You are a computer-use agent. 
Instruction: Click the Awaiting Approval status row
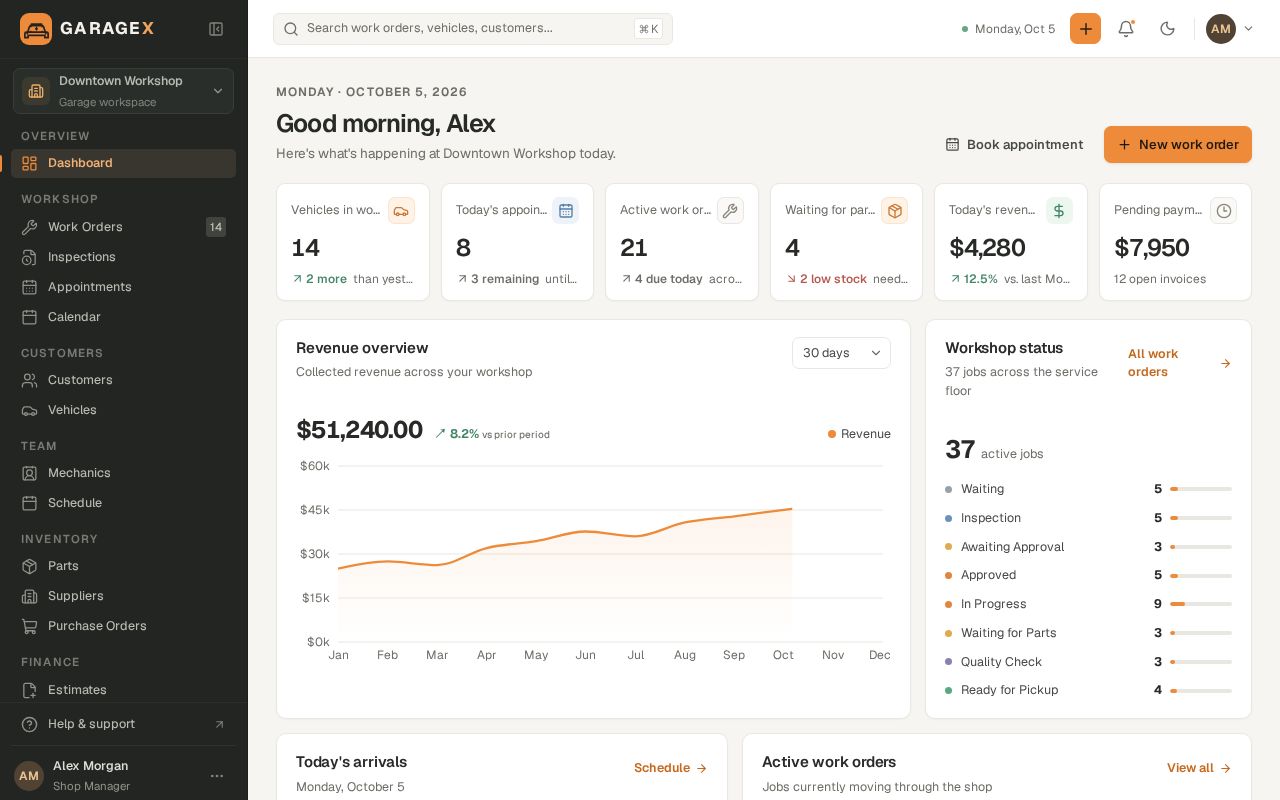click(1088, 547)
